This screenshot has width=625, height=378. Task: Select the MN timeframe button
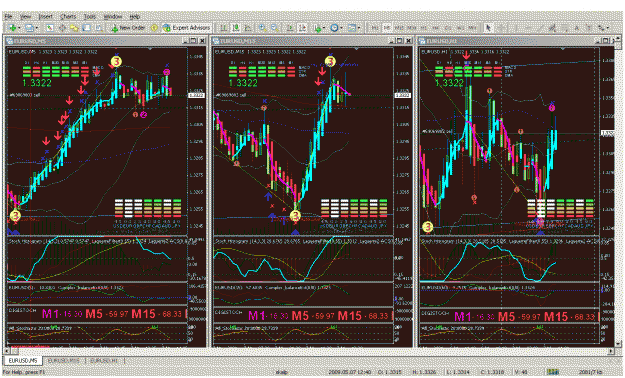(473, 28)
